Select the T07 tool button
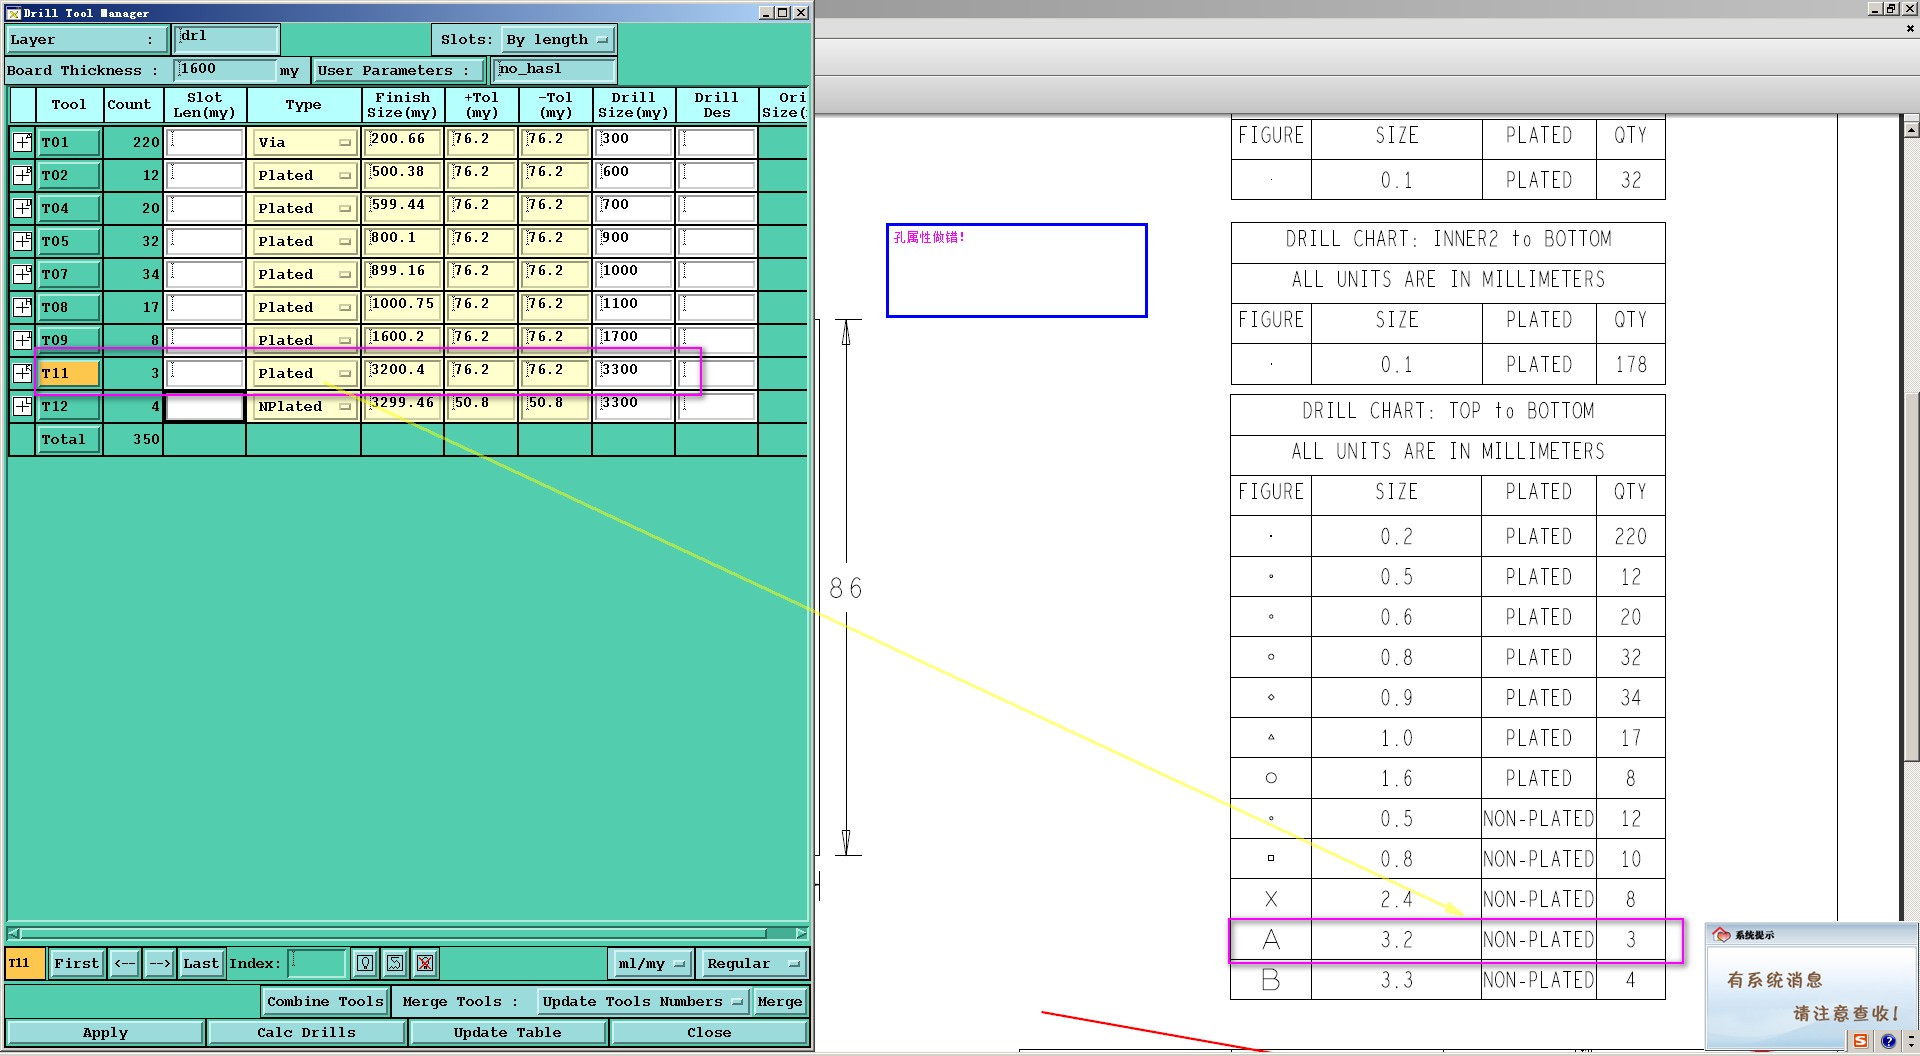Screen dimensions: 1920x1056 [x=68, y=275]
